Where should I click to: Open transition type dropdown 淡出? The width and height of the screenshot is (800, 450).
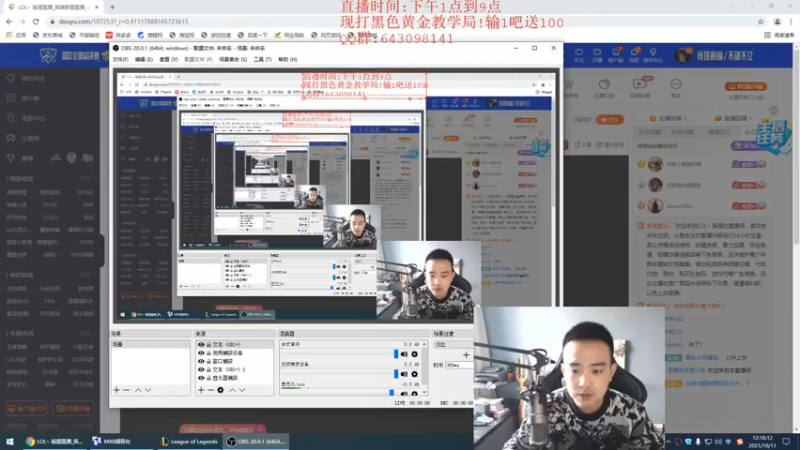(x=453, y=344)
